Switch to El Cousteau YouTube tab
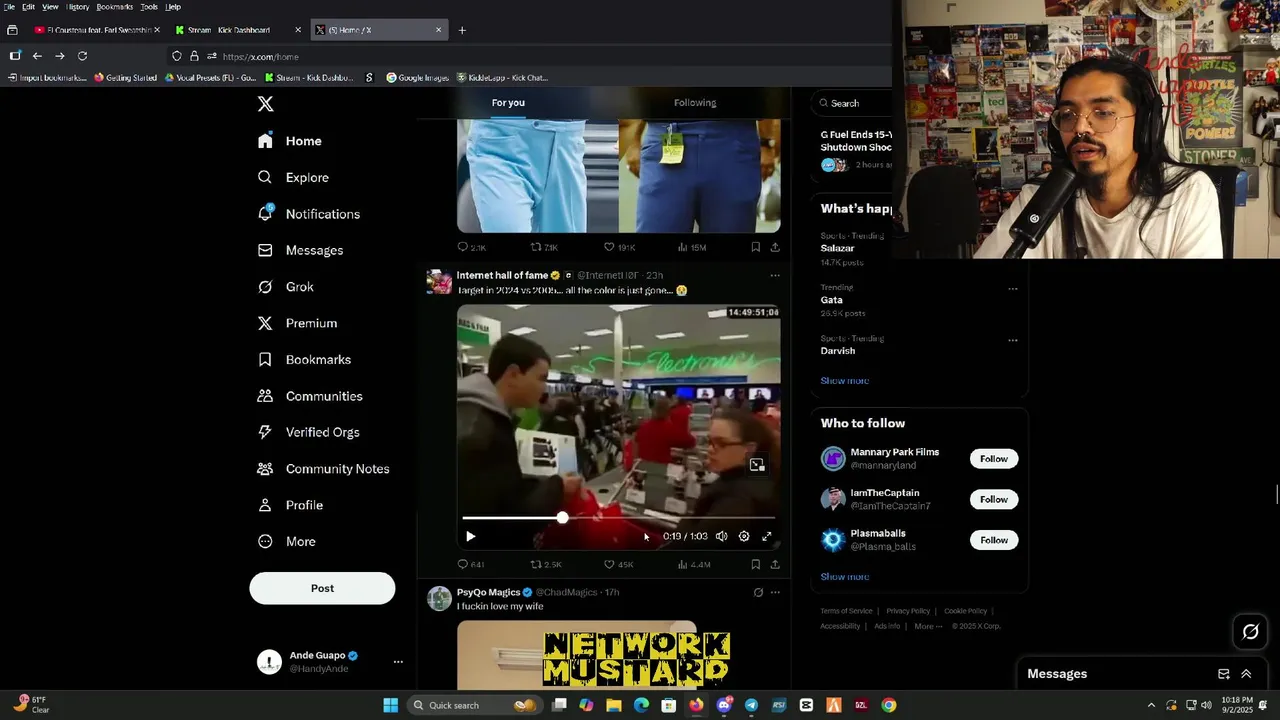The image size is (1280, 720). 95,30
